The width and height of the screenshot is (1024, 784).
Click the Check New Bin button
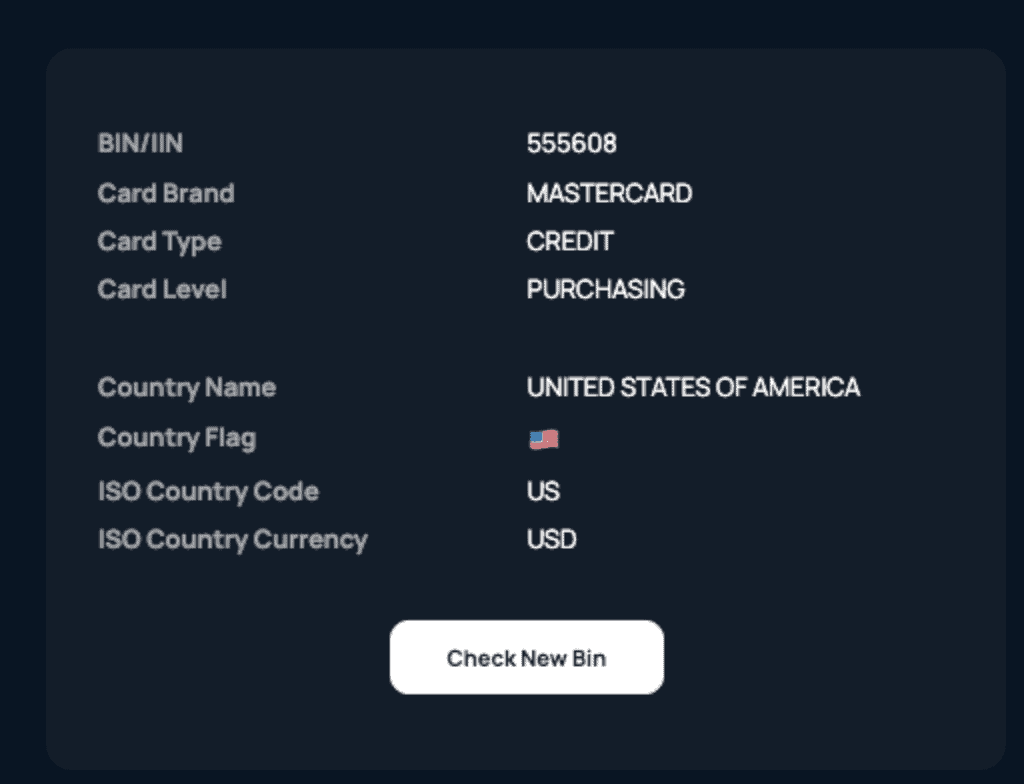[526, 657]
